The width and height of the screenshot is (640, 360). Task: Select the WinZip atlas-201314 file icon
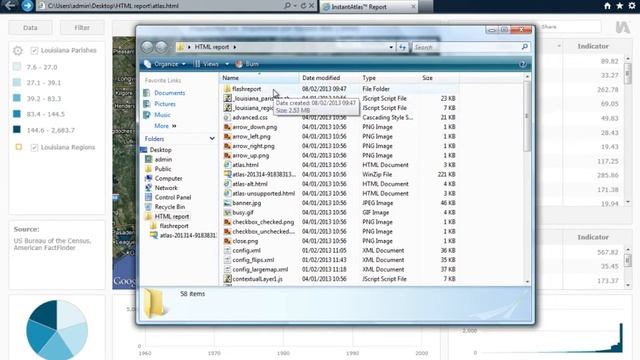(227, 174)
